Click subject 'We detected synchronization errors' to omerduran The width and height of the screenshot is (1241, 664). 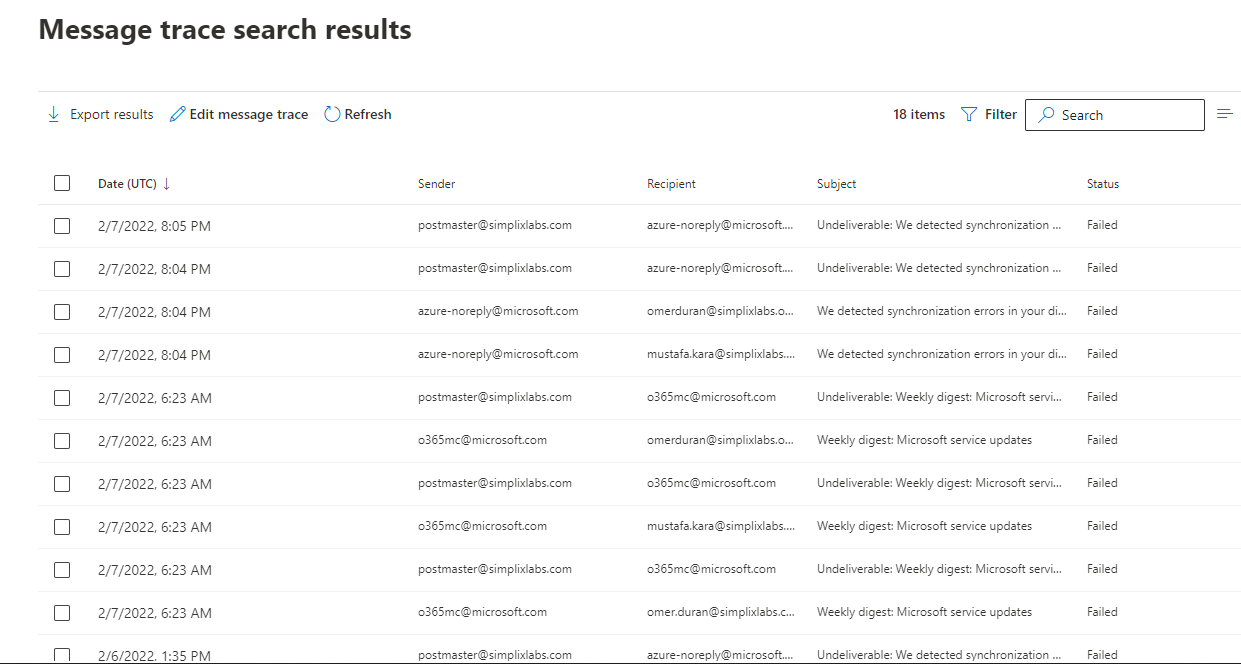click(942, 312)
